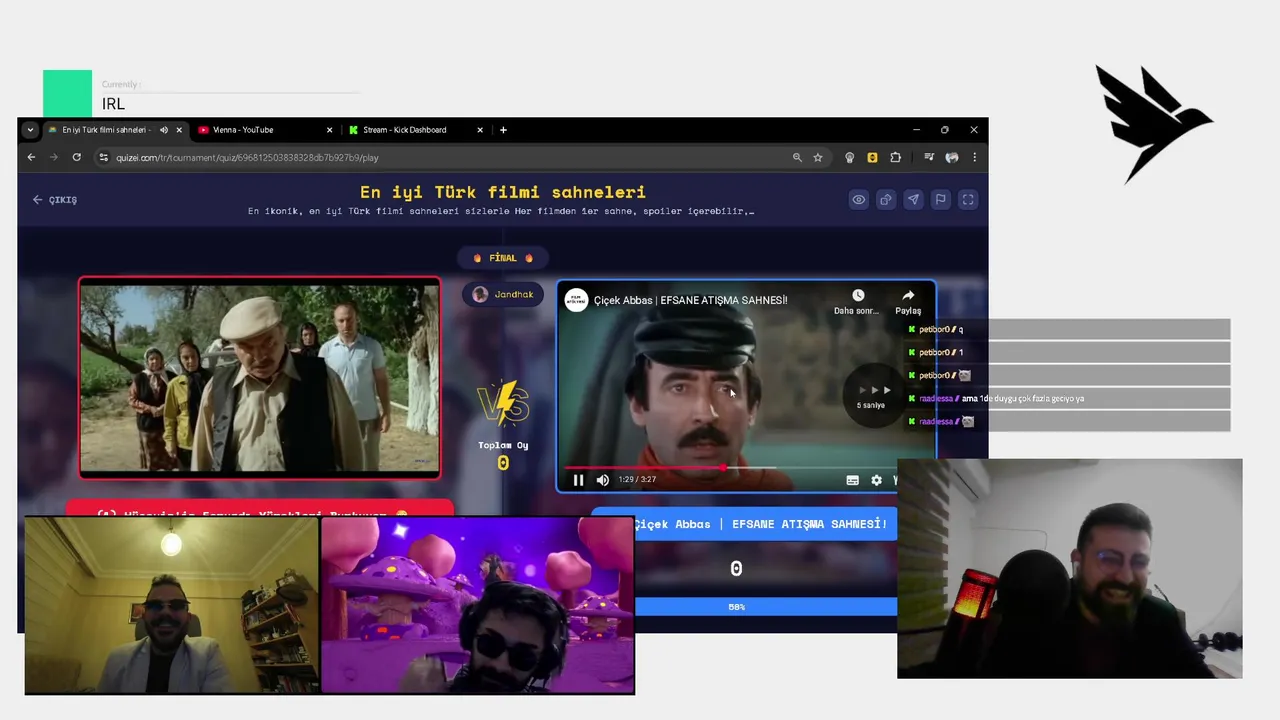Close the Chrome browser window
The width and height of the screenshot is (1280, 720).
point(973,130)
